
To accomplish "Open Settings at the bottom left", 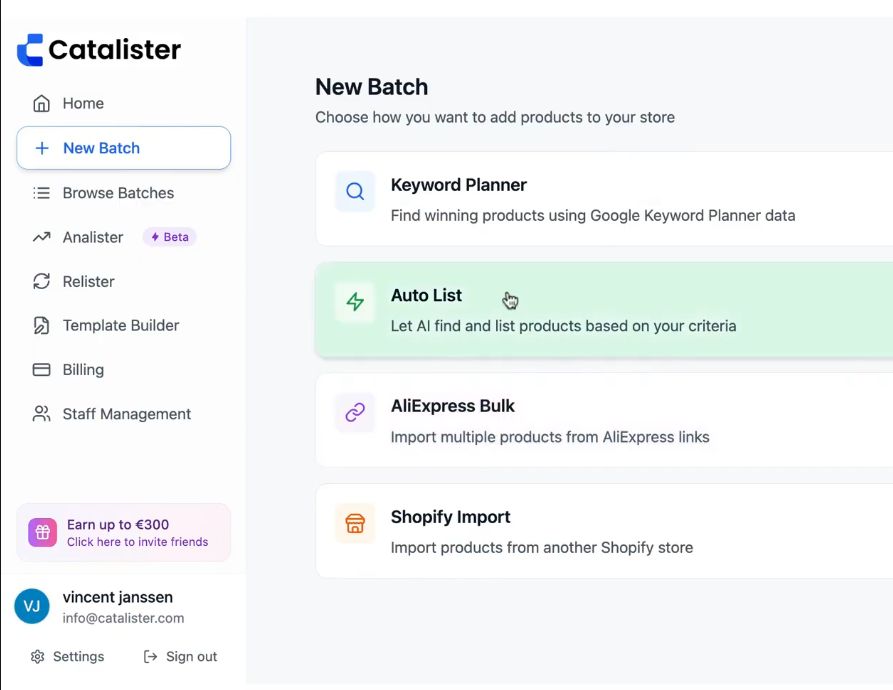I will [x=68, y=657].
